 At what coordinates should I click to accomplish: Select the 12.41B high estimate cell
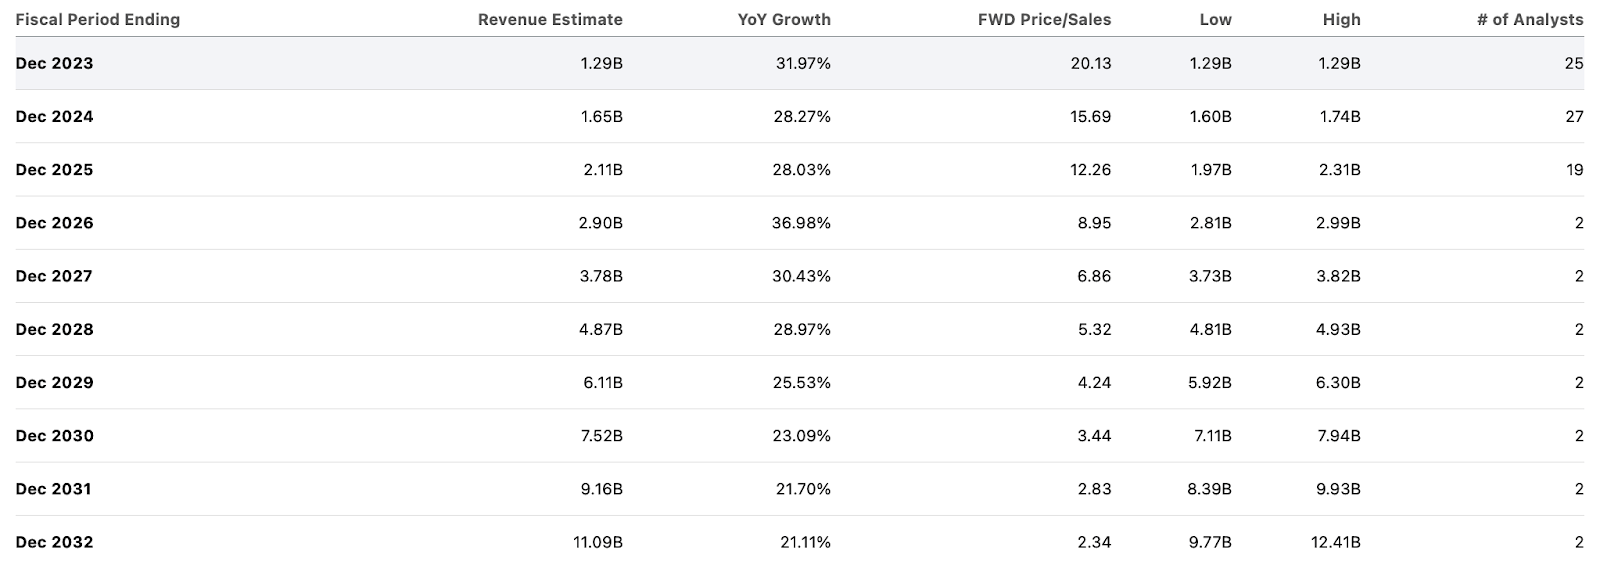1335,542
